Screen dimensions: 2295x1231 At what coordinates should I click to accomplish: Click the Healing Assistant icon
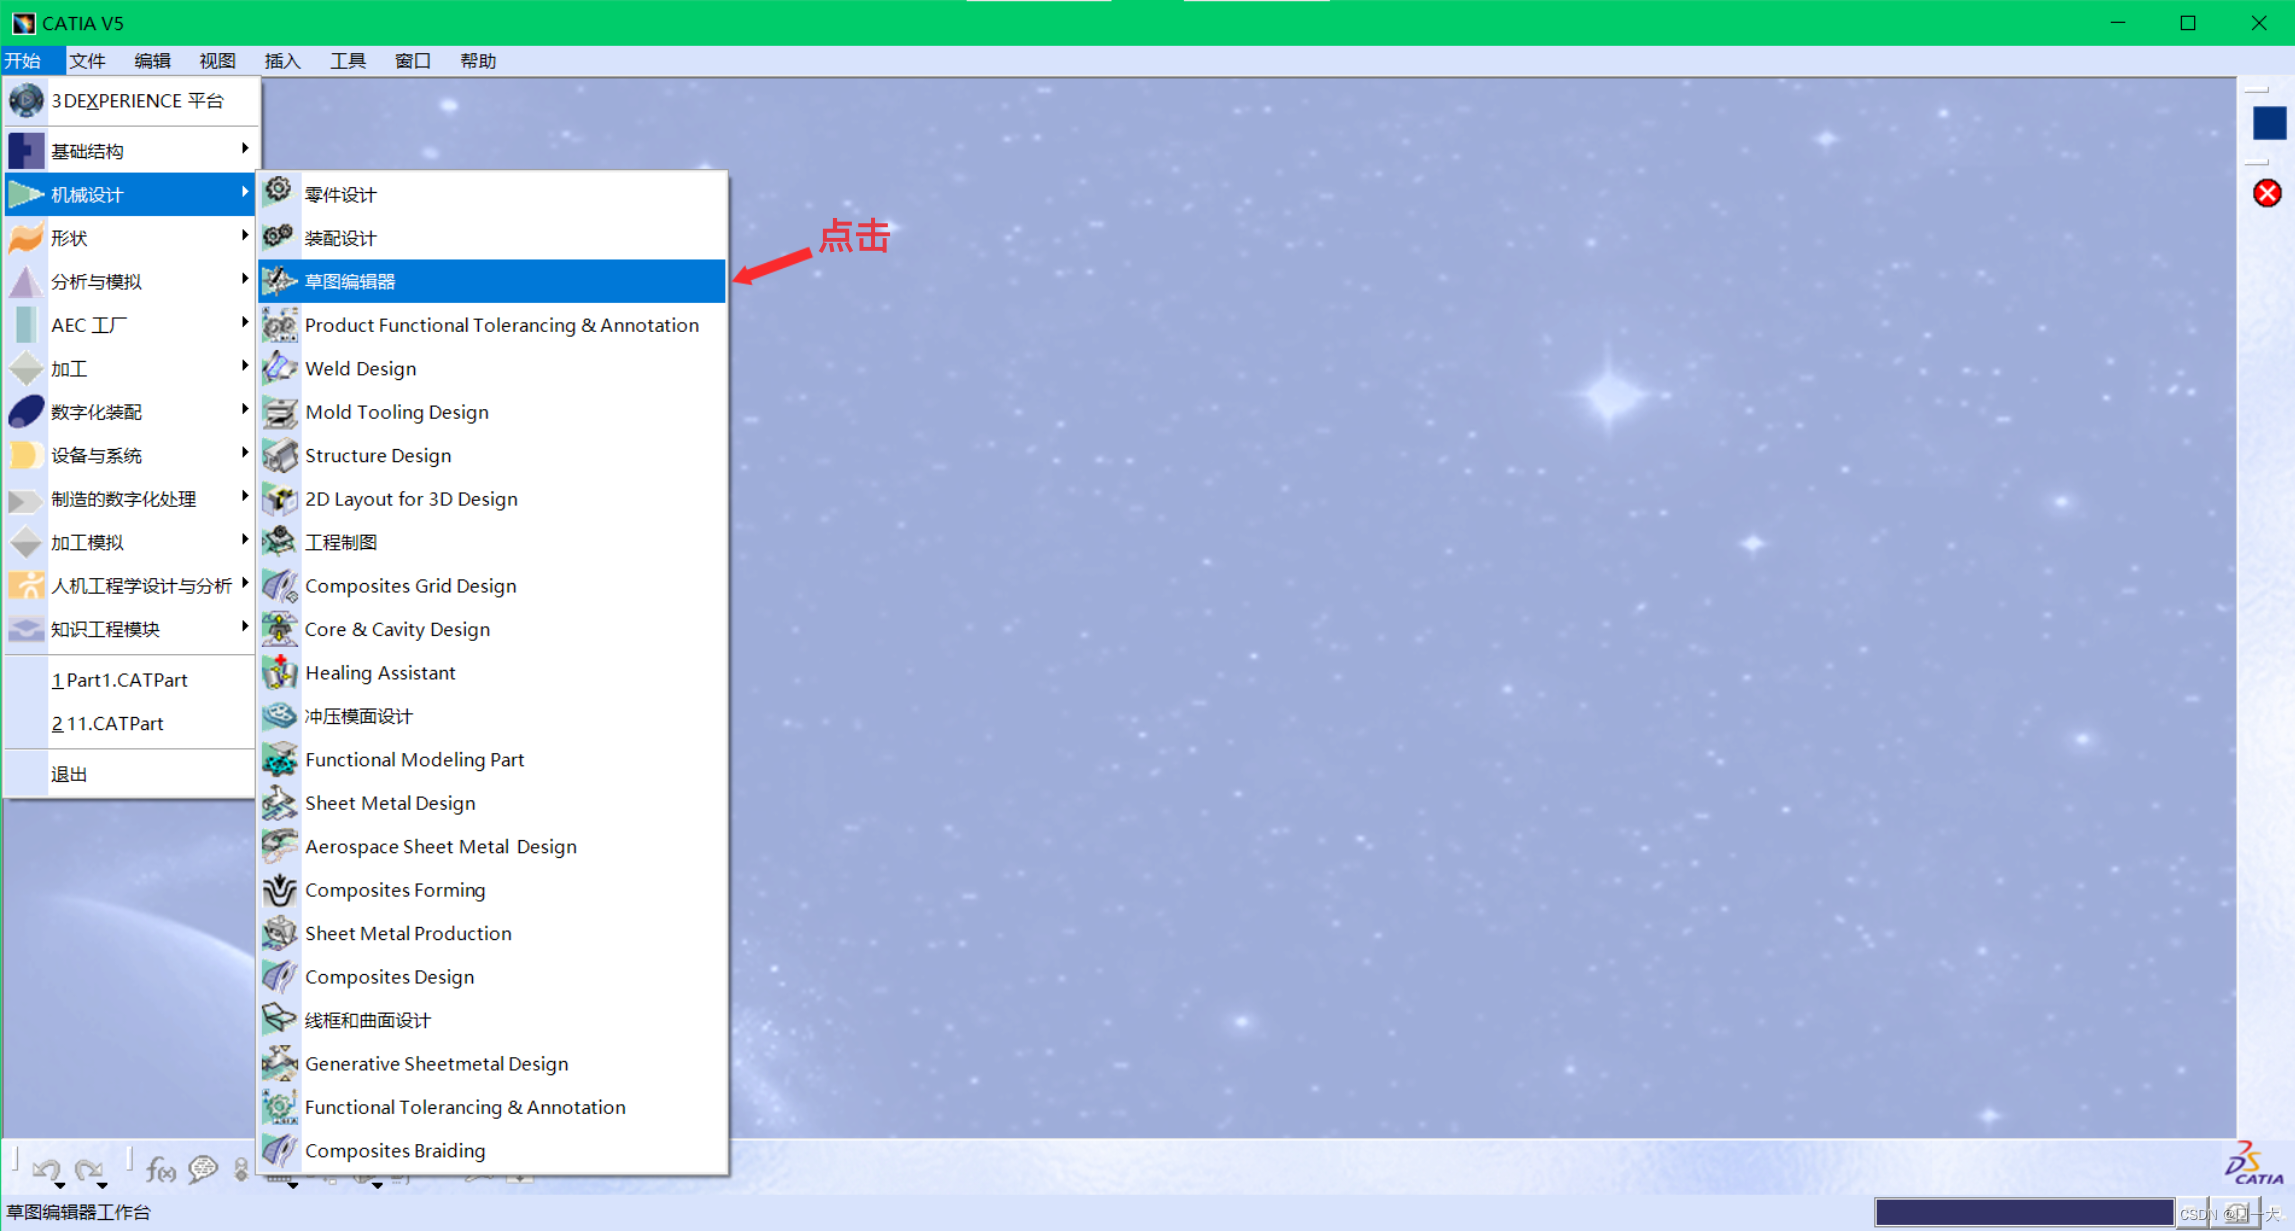[x=279, y=672]
